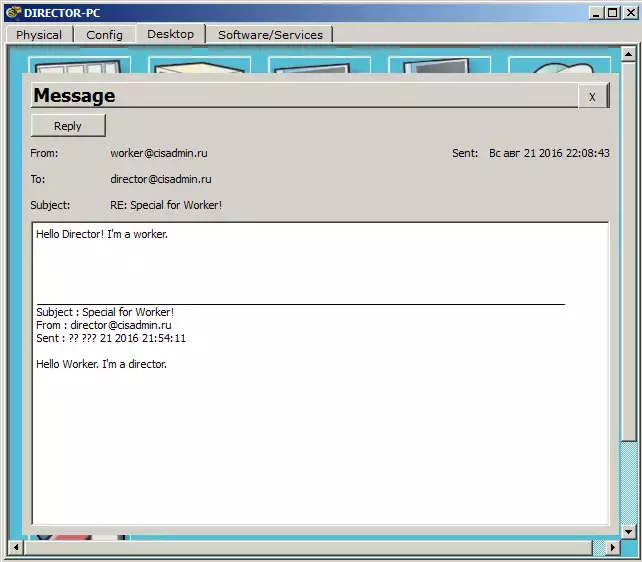Image resolution: width=642 pixels, height=562 pixels.
Task: Open the fifth desktop icon with the cloud shape
Action: 559,65
